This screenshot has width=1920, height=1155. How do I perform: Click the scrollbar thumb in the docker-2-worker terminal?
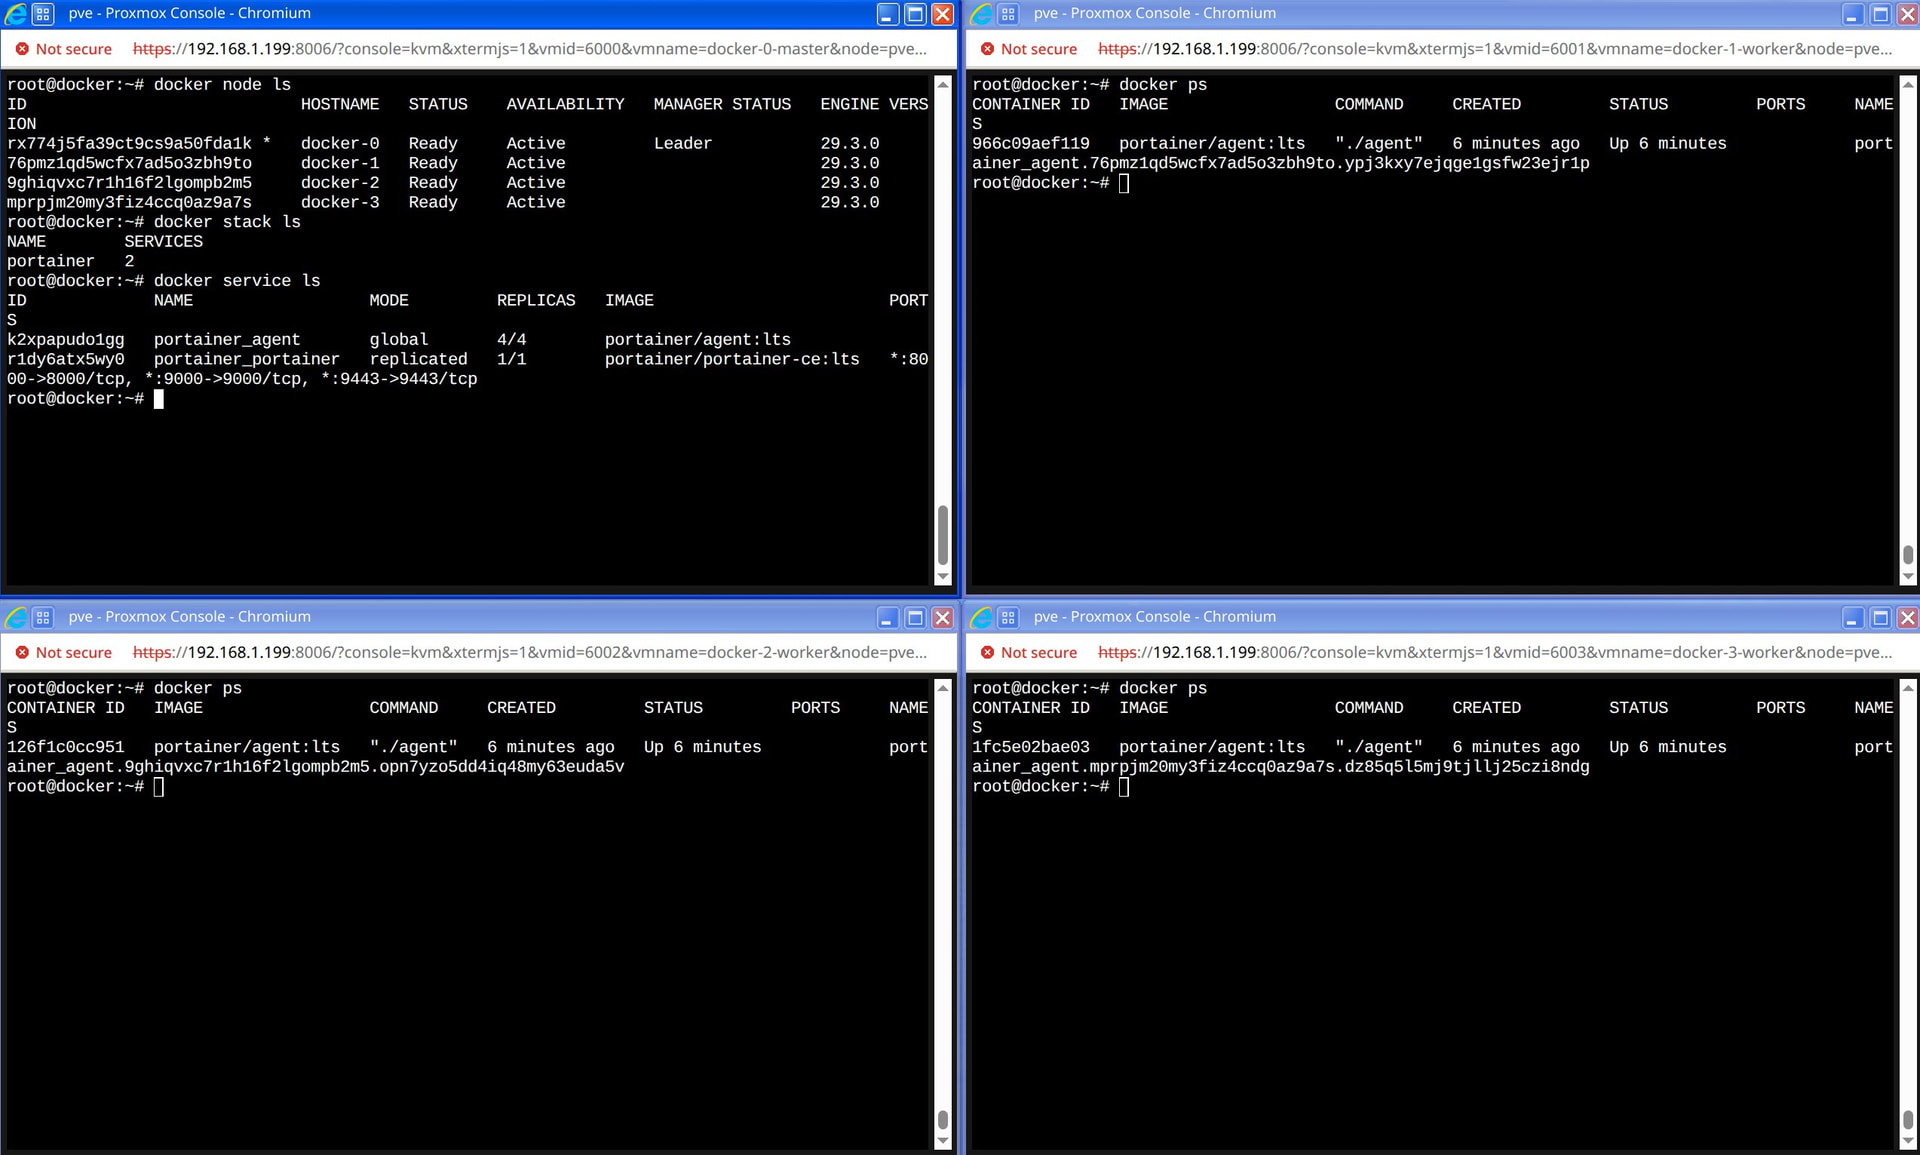click(x=942, y=1119)
